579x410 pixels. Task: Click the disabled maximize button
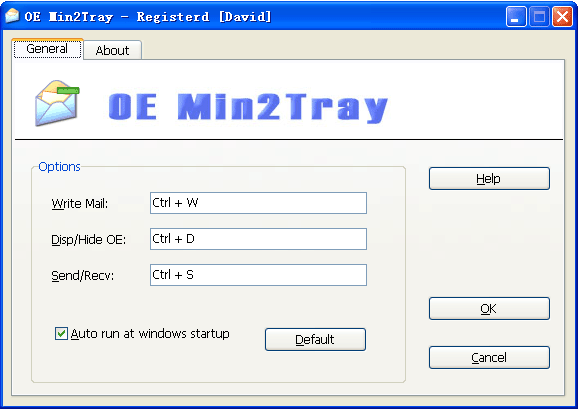coord(539,17)
